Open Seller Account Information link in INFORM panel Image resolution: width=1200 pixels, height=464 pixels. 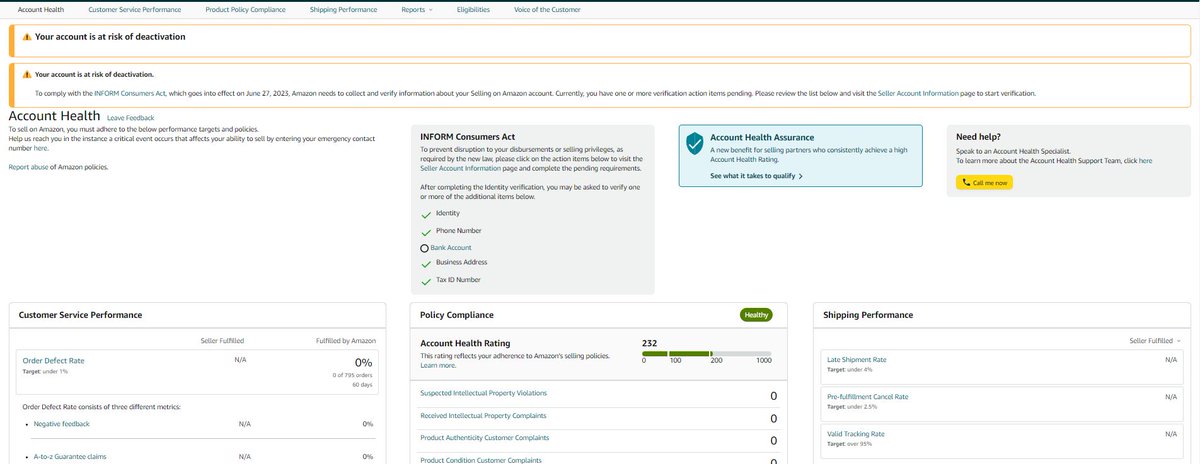tap(459, 167)
